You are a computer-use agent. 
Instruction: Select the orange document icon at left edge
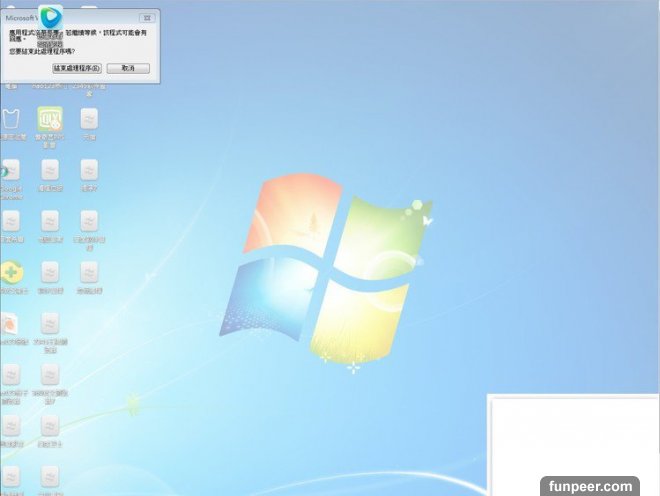[8, 323]
